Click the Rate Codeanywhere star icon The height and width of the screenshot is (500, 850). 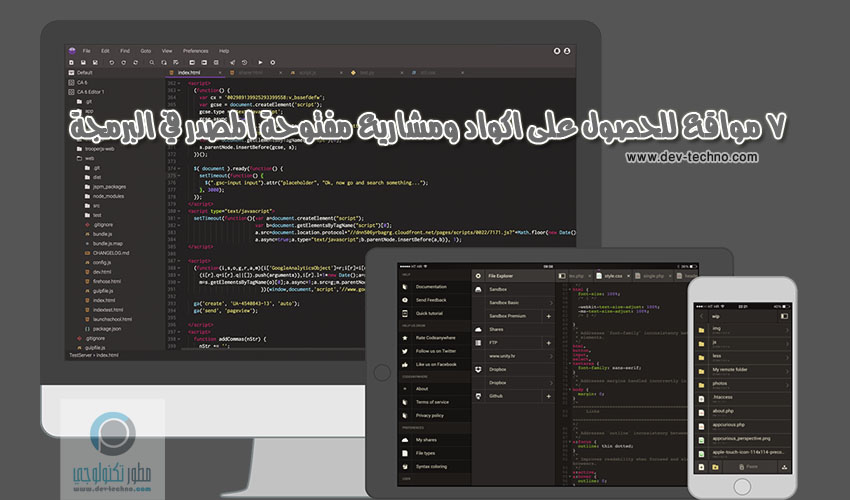[x=405, y=338]
